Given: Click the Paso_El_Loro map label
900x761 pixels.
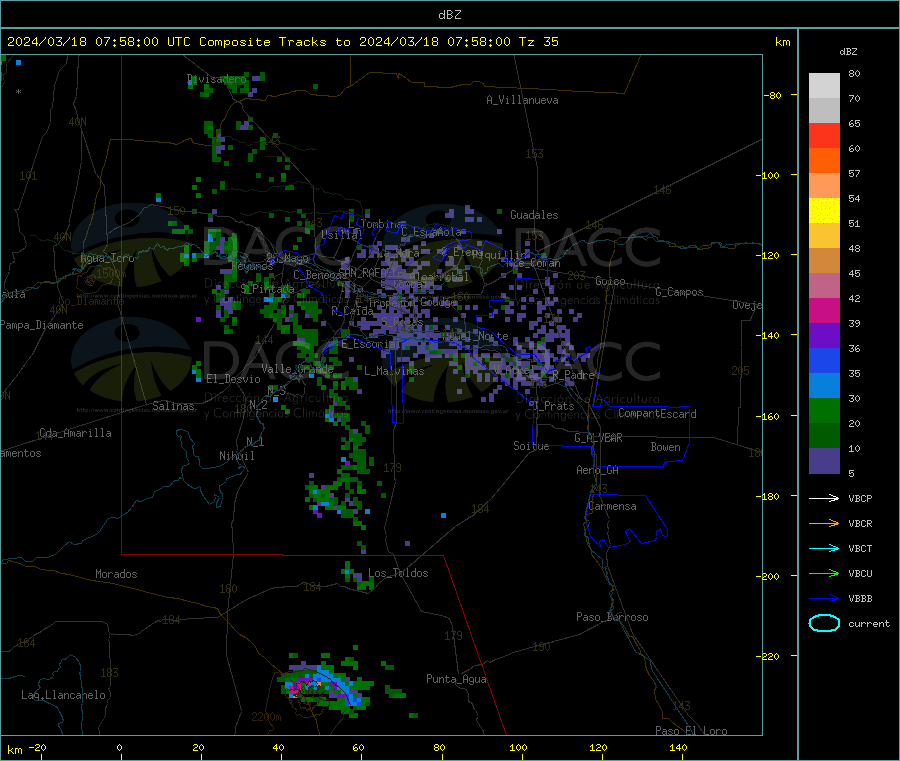Looking at the screenshot, I should pyautogui.click(x=691, y=731).
